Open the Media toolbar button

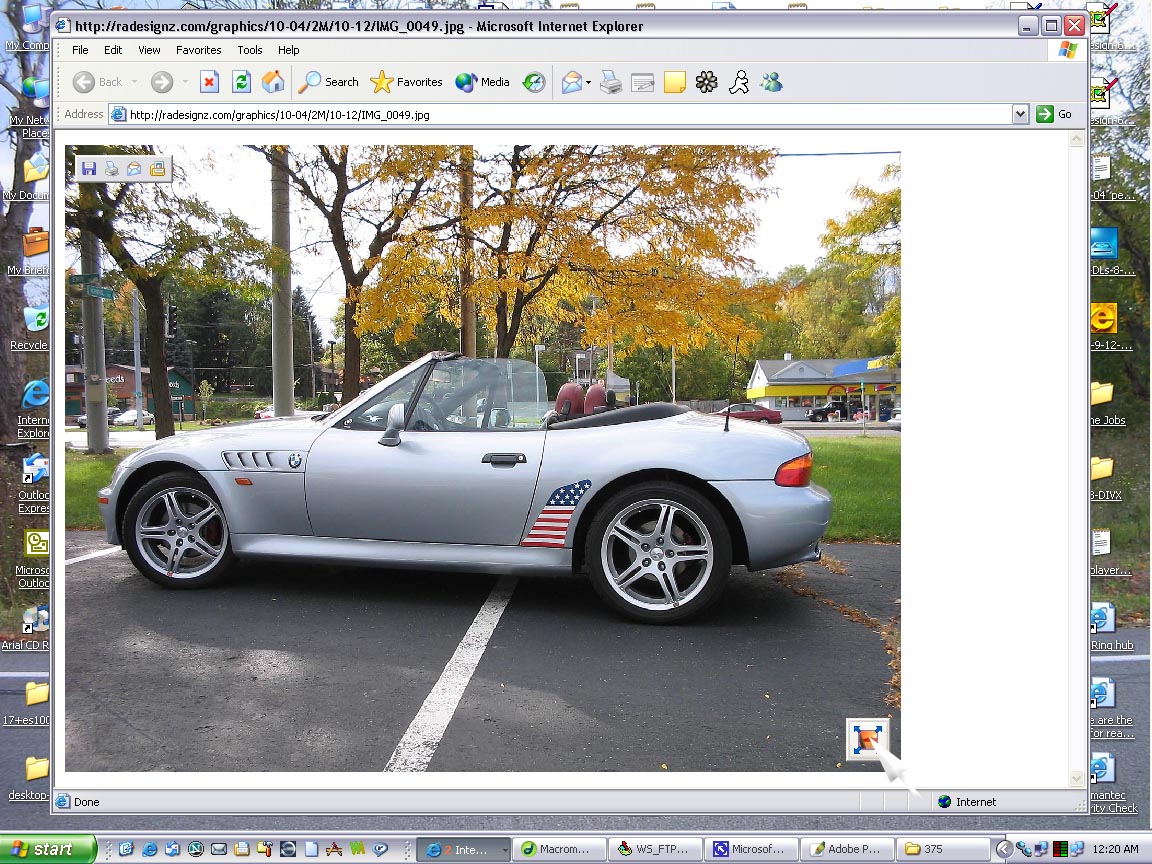(483, 82)
